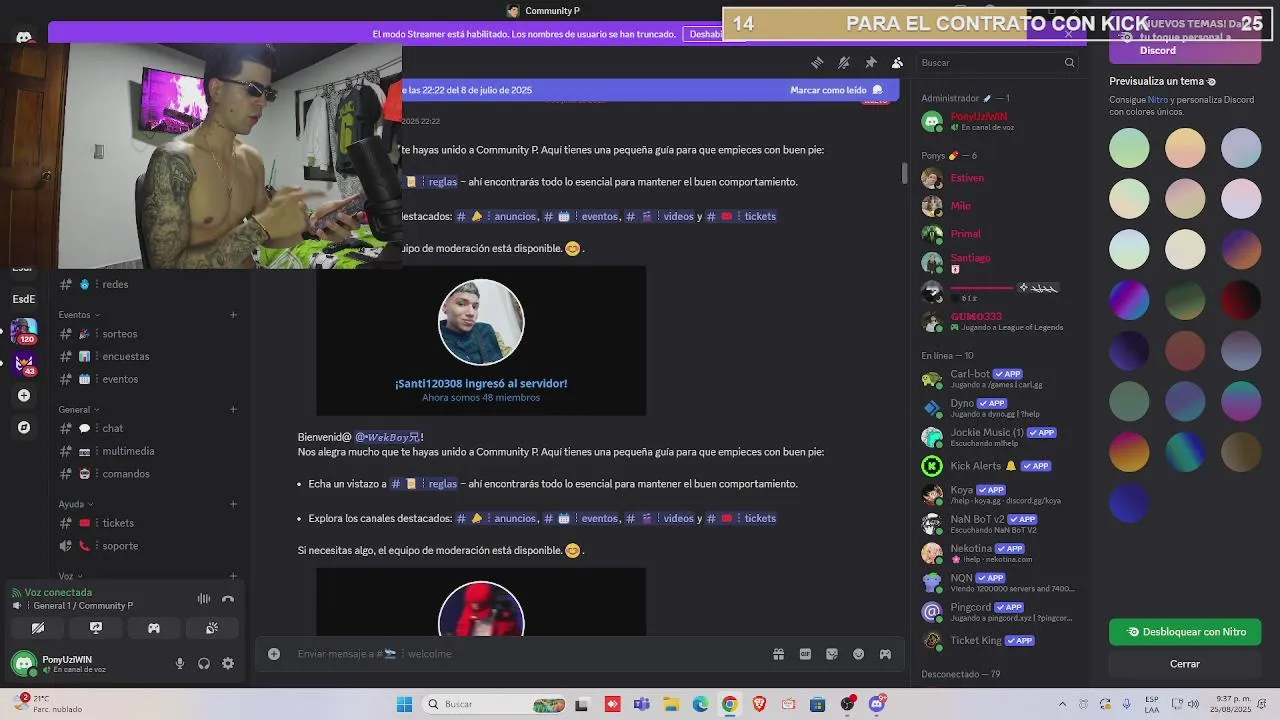Create channel in Eventos category
Image resolution: width=1280 pixels, height=720 pixels.
233,315
